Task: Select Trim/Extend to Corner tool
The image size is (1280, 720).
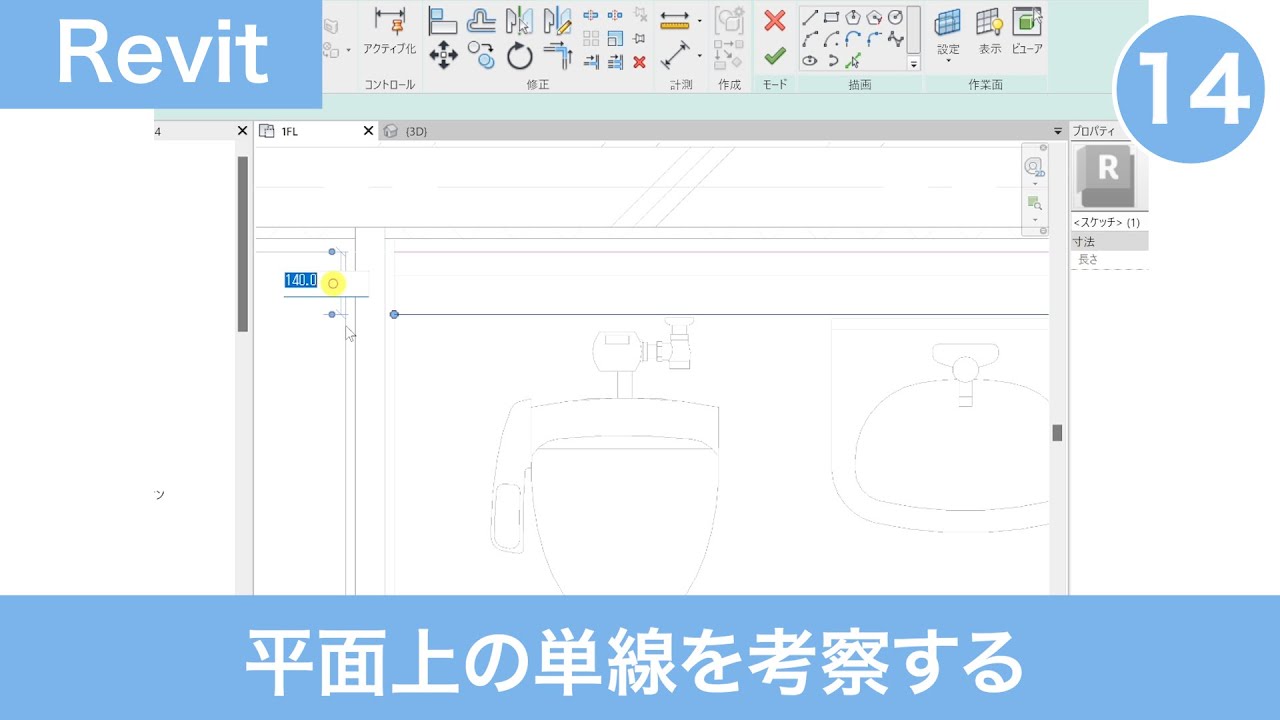Action: coord(559,55)
